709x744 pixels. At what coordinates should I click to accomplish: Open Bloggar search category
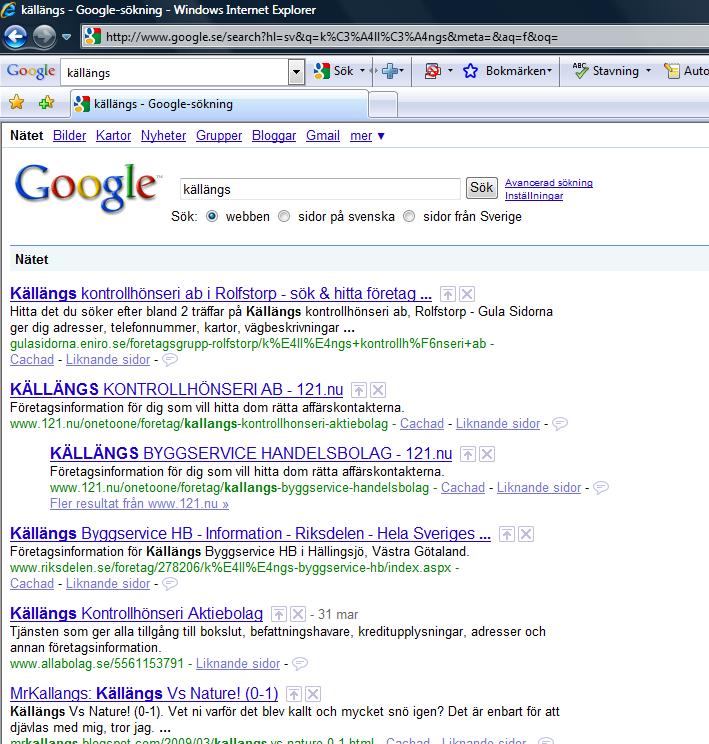pyautogui.click(x=274, y=136)
